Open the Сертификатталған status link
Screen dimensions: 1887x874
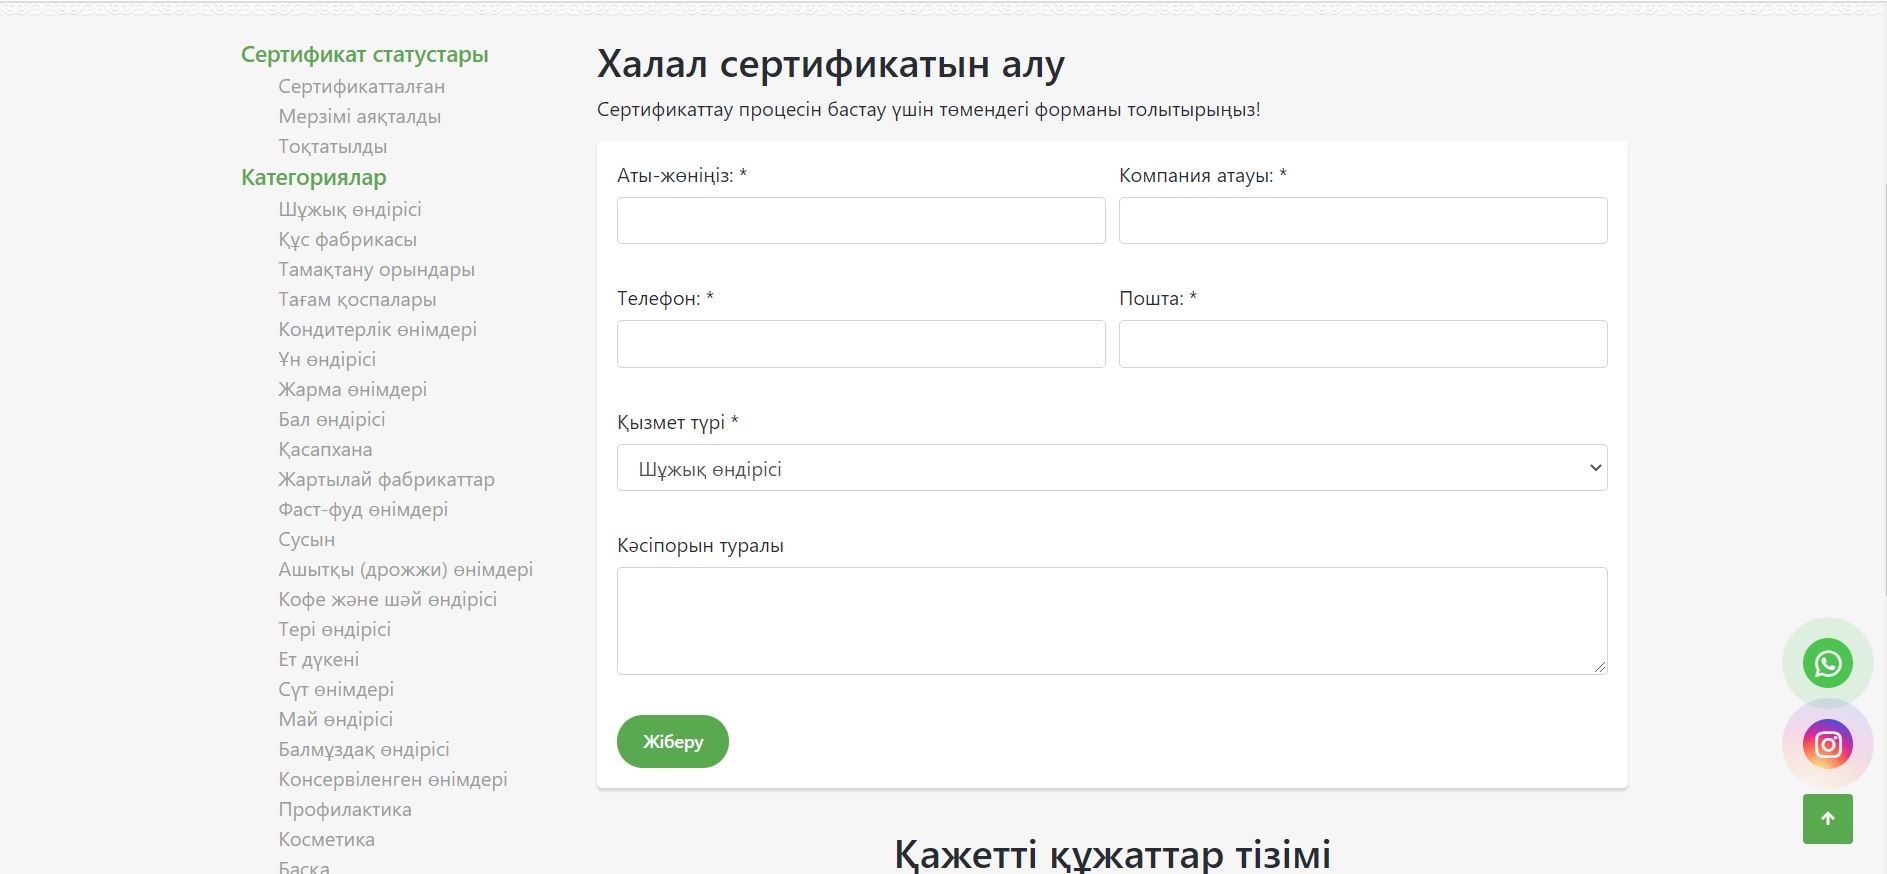(x=361, y=87)
